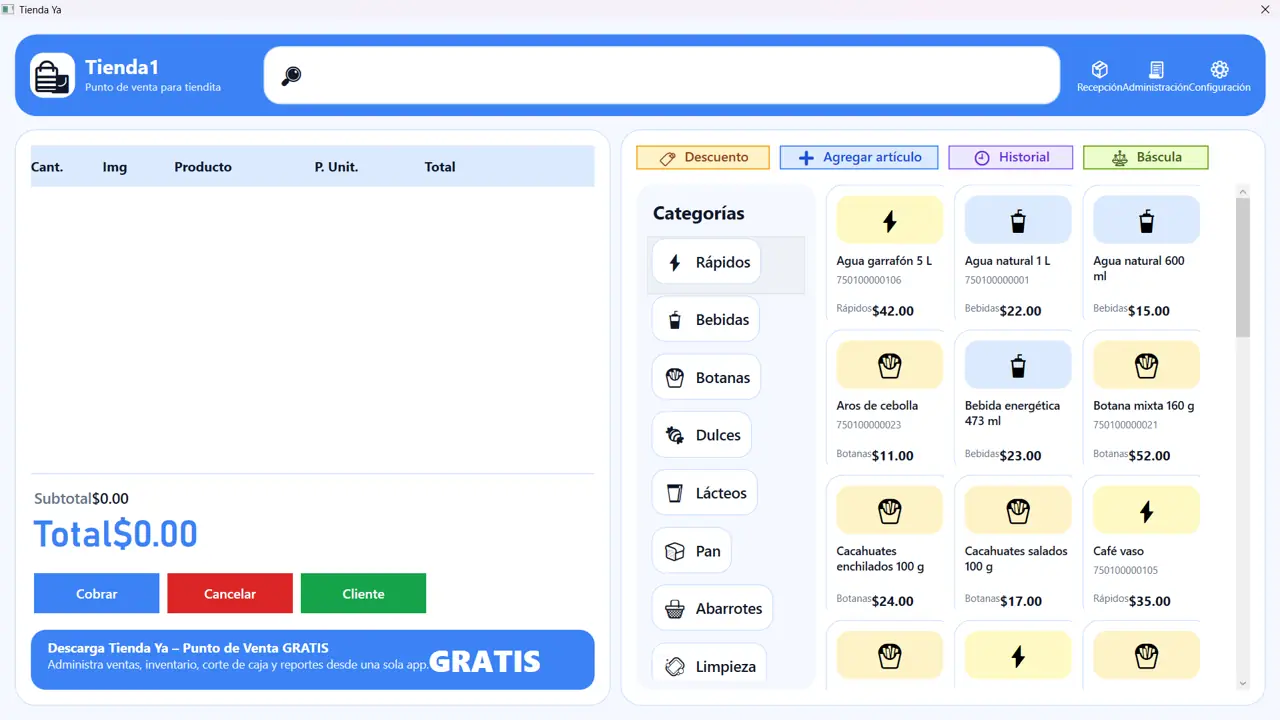Image resolution: width=1280 pixels, height=720 pixels.
Task: Close the Tienda Ya window
Action: click(x=1265, y=9)
